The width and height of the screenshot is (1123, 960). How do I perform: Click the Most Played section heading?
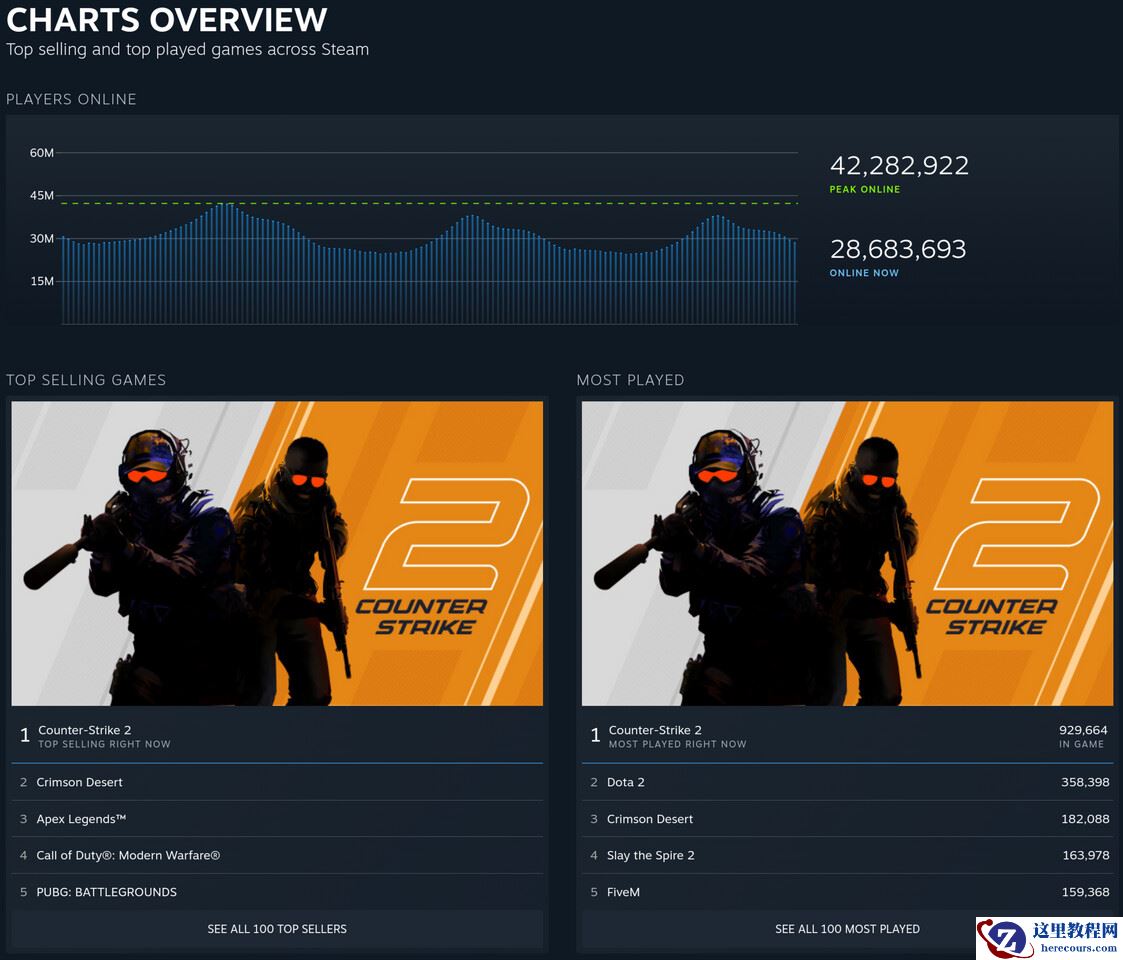tap(630, 380)
